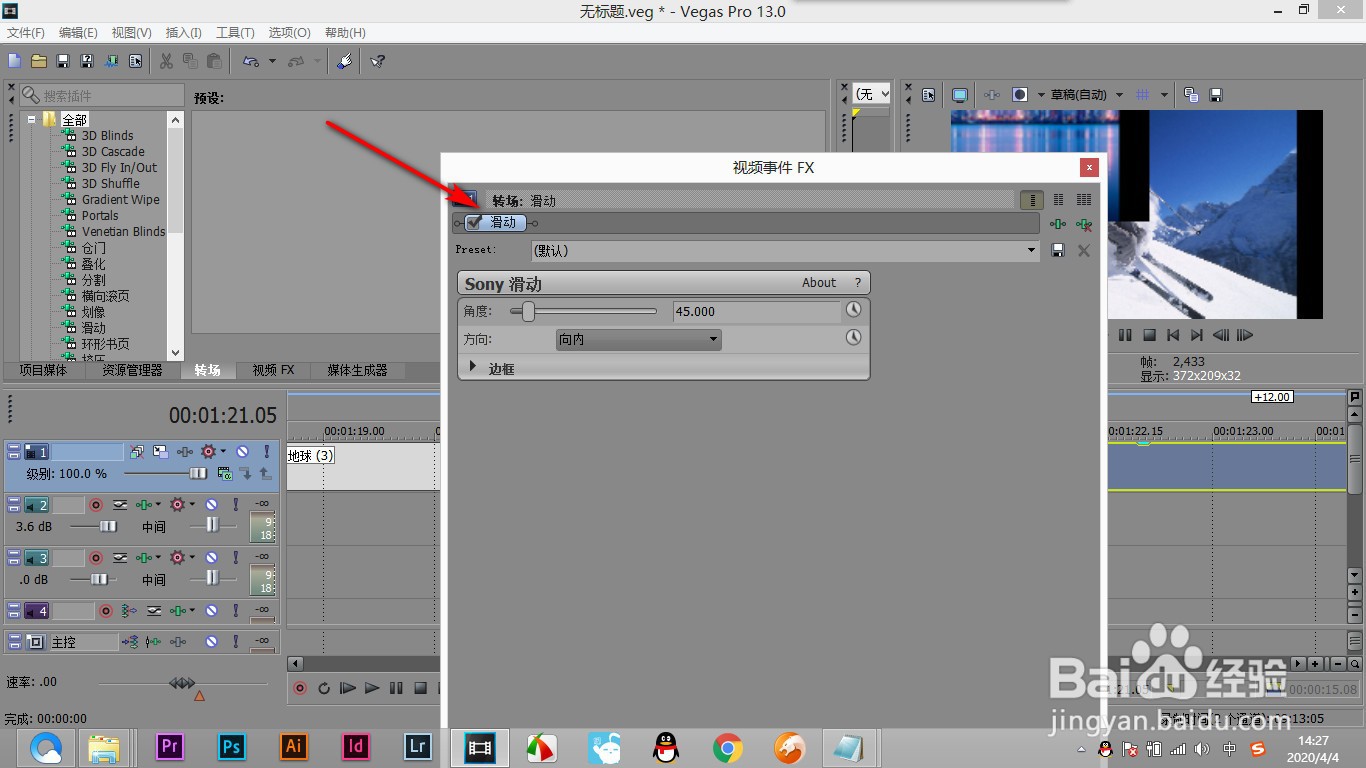Switch FX window to single-column view

pos(1032,200)
